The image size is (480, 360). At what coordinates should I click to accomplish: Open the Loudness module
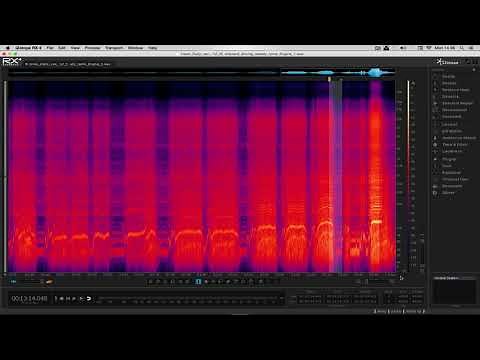452,151
